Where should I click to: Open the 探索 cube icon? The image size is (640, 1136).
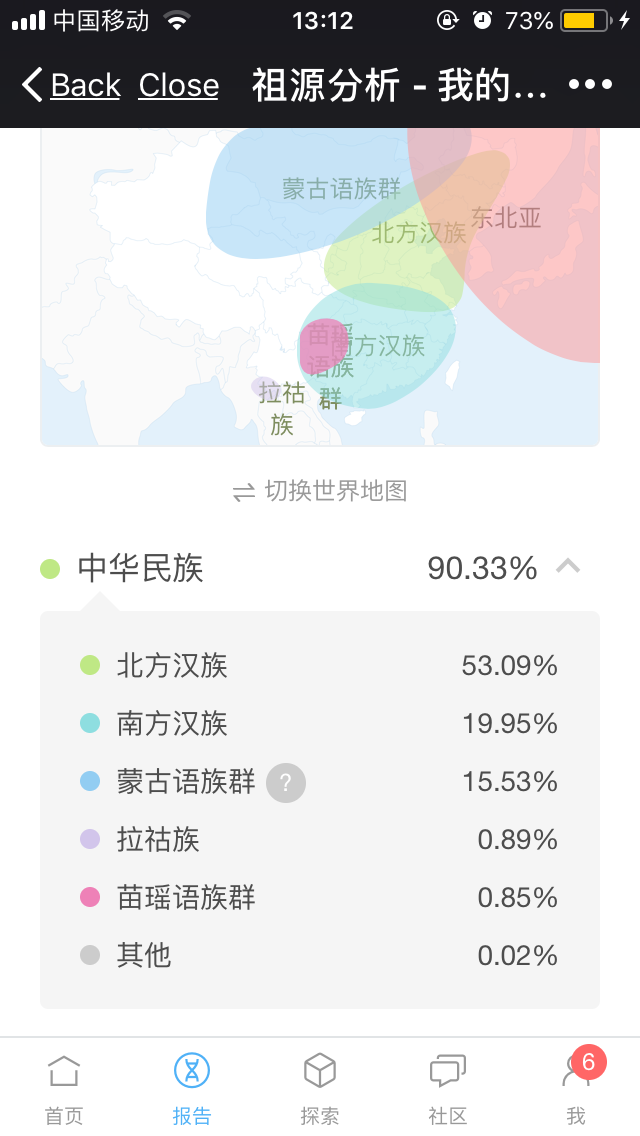coord(320,1070)
